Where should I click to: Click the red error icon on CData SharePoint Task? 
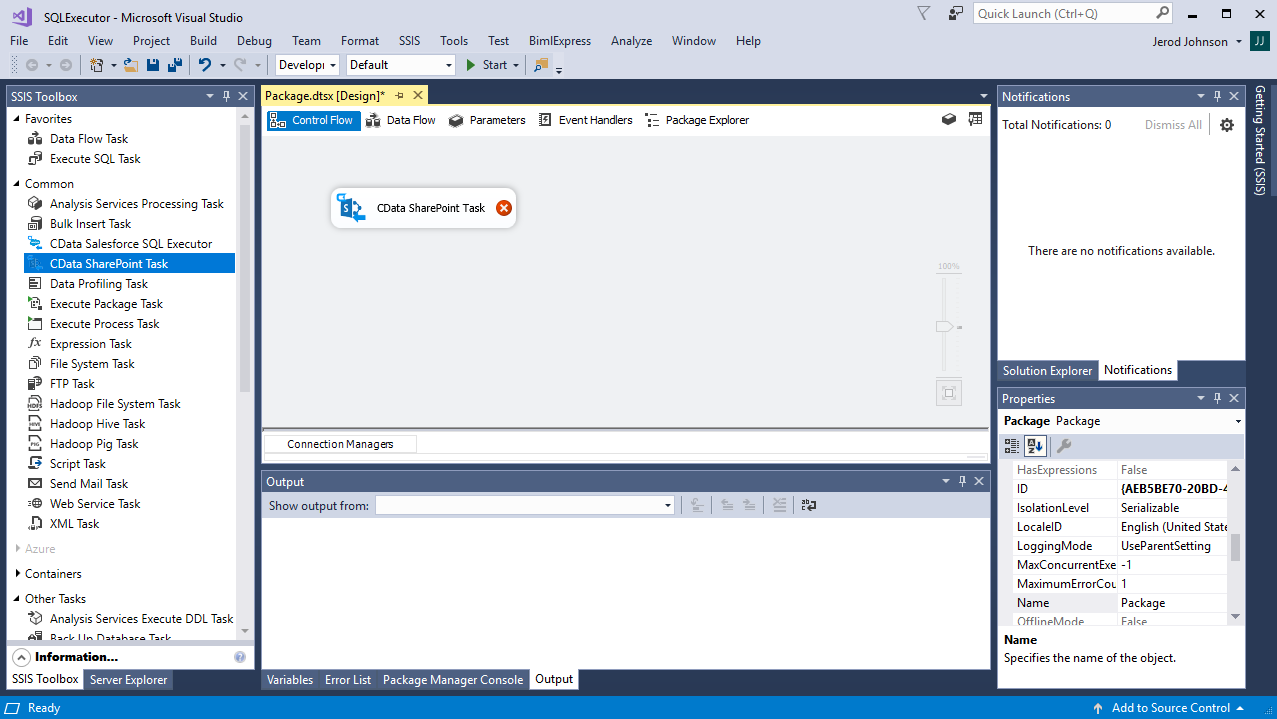[x=504, y=208]
